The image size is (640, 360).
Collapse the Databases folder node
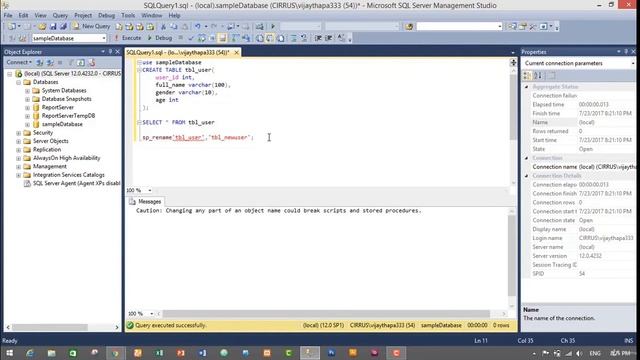click(x=18, y=82)
